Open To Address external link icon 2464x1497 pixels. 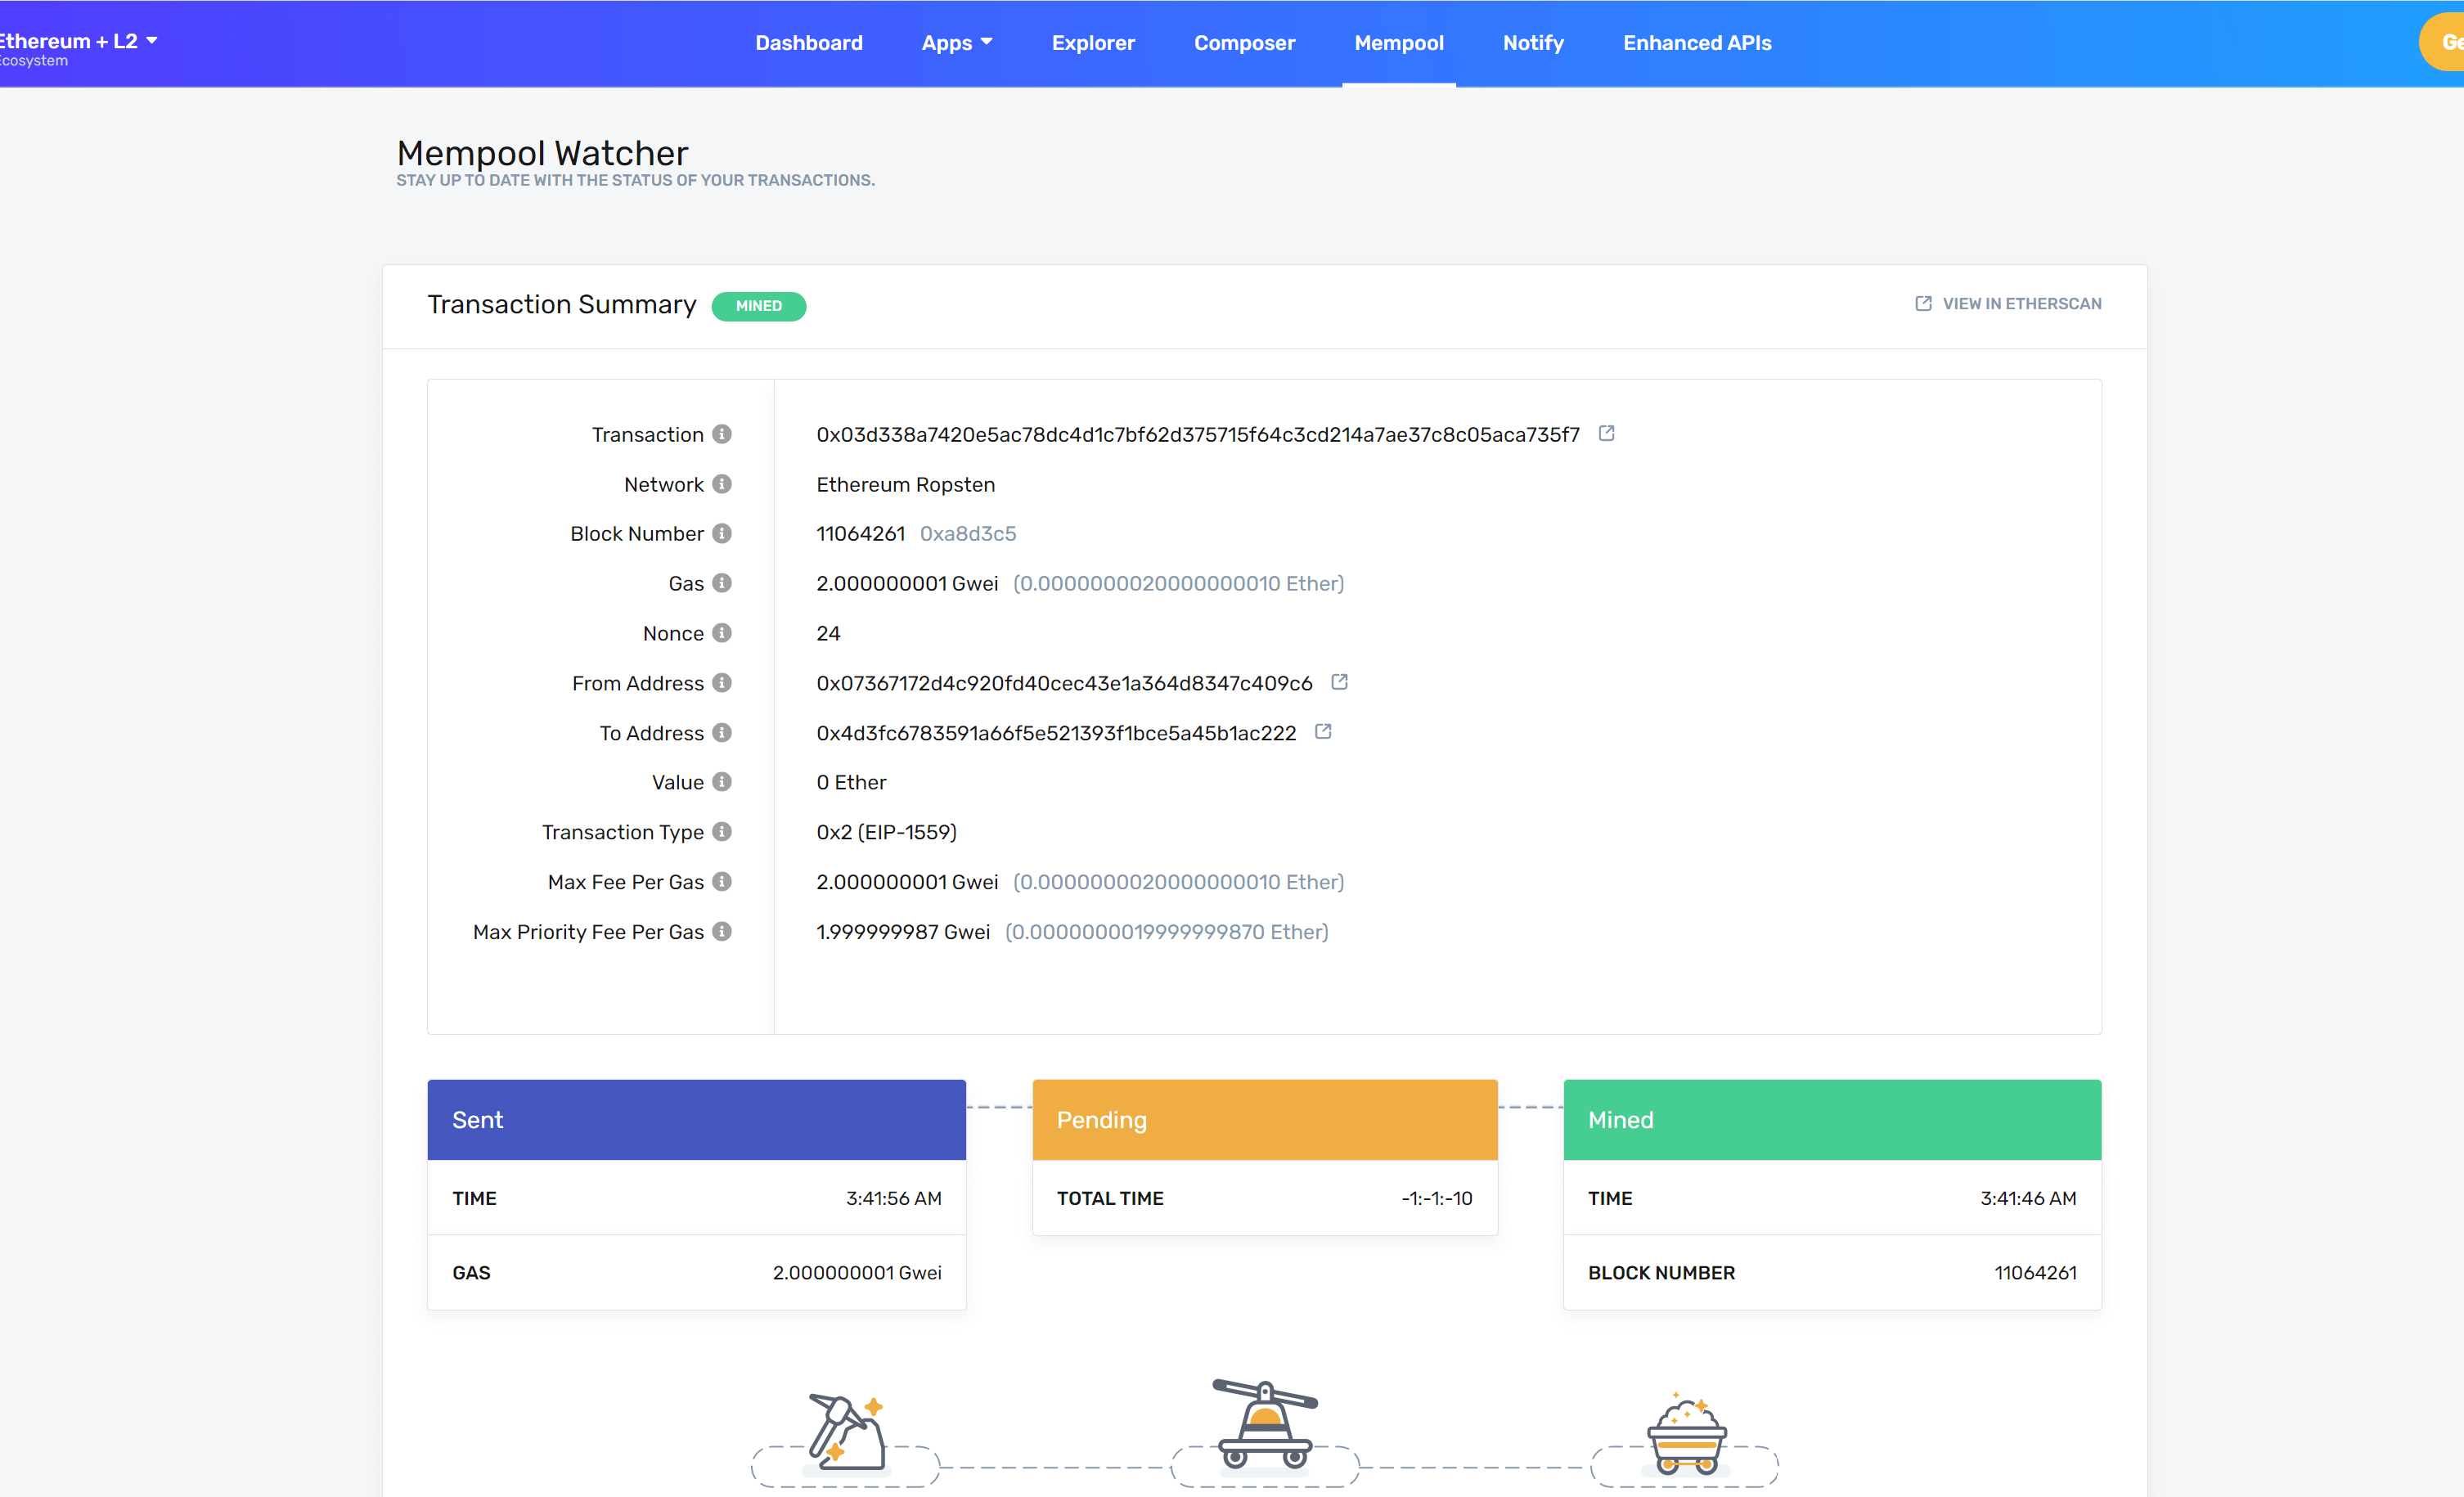point(1323,732)
